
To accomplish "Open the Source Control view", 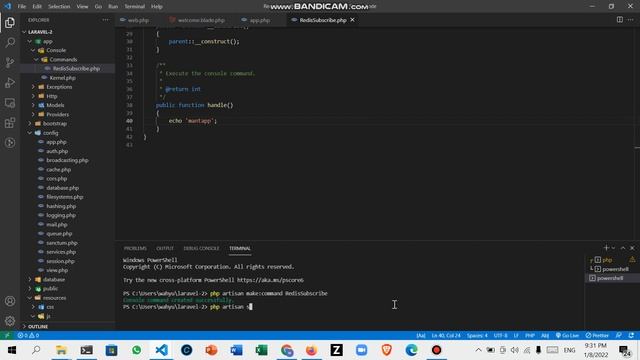I will [10, 62].
